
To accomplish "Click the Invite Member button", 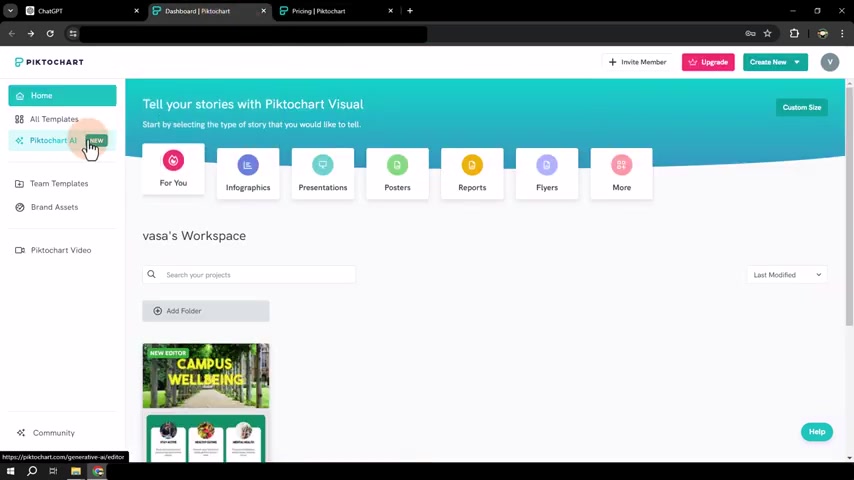I will click(x=637, y=62).
